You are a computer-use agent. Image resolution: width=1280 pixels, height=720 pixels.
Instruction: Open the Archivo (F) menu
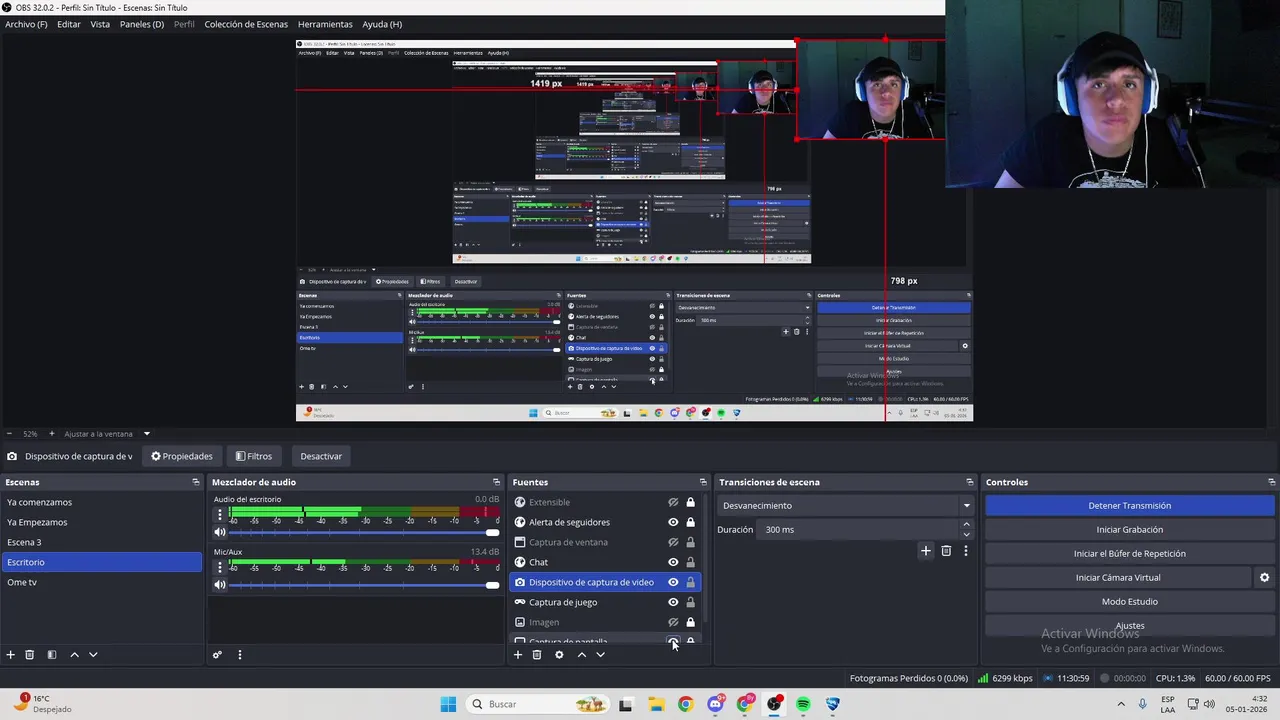[x=26, y=24]
